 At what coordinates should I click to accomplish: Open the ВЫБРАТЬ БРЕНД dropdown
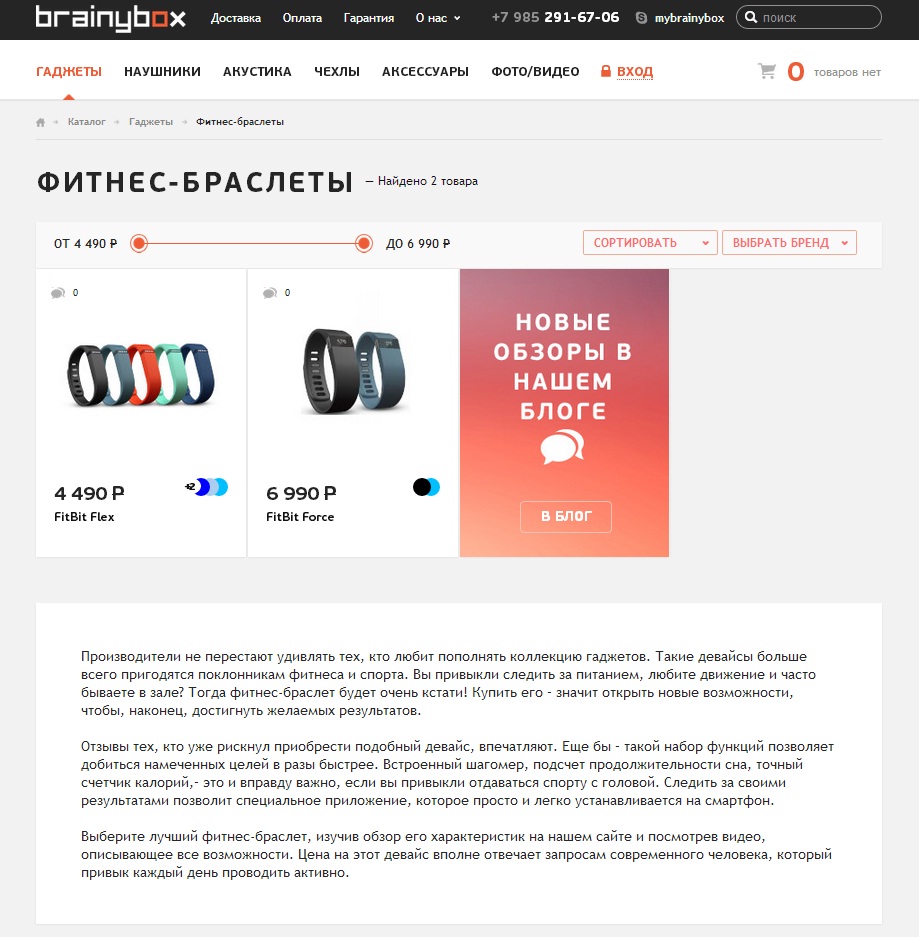(x=789, y=243)
